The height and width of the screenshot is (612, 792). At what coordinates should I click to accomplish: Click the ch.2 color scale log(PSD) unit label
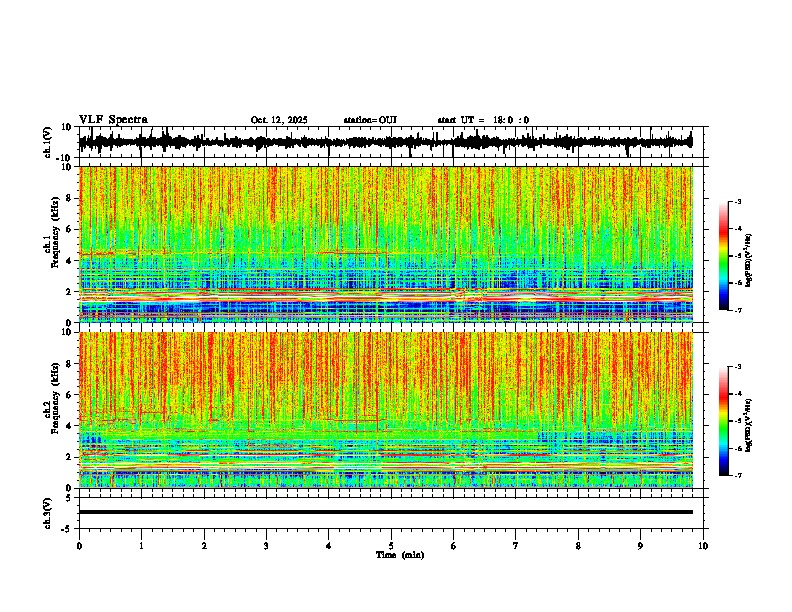pos(748,425)
